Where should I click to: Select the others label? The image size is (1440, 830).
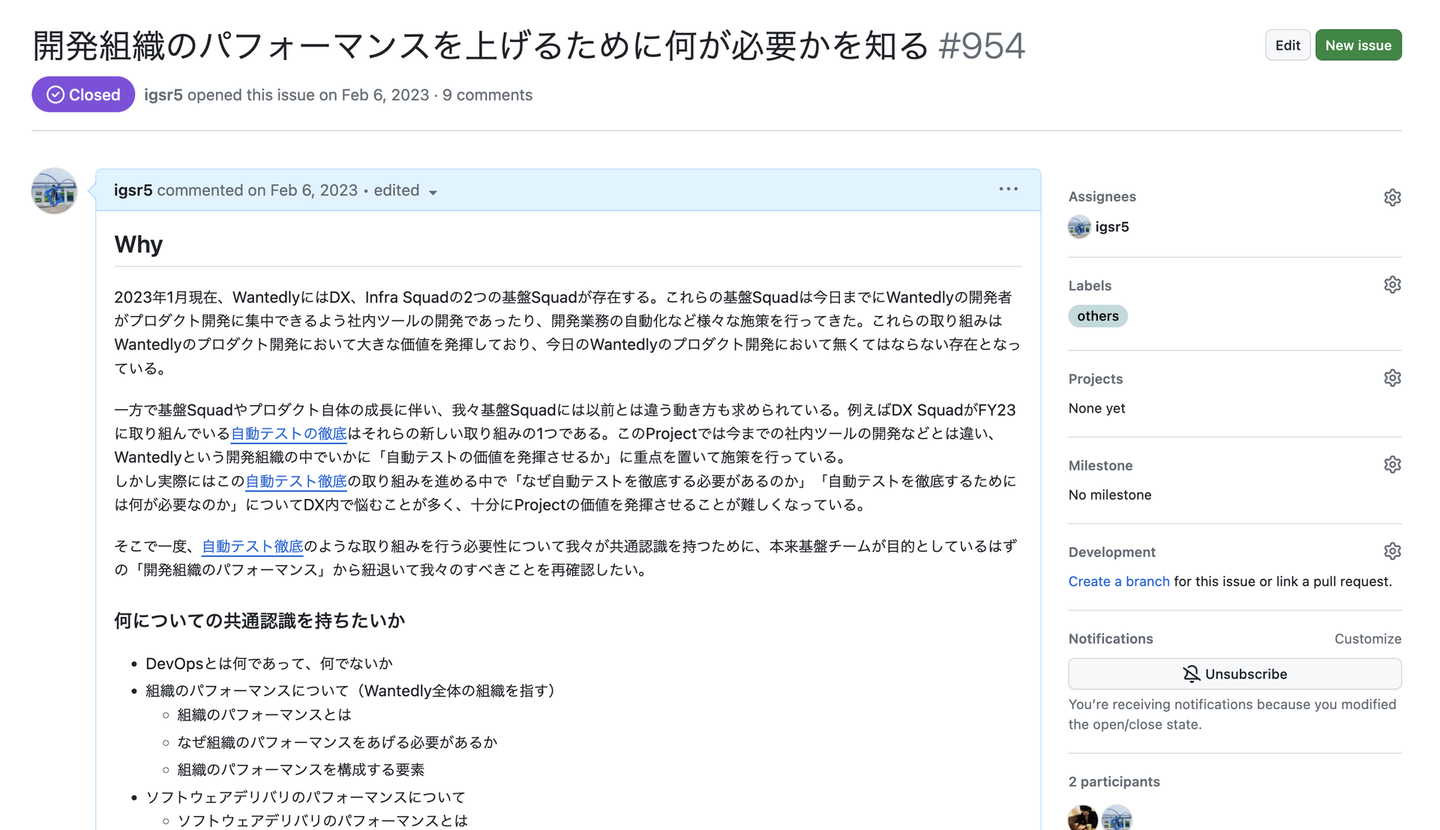(1098, 316)
